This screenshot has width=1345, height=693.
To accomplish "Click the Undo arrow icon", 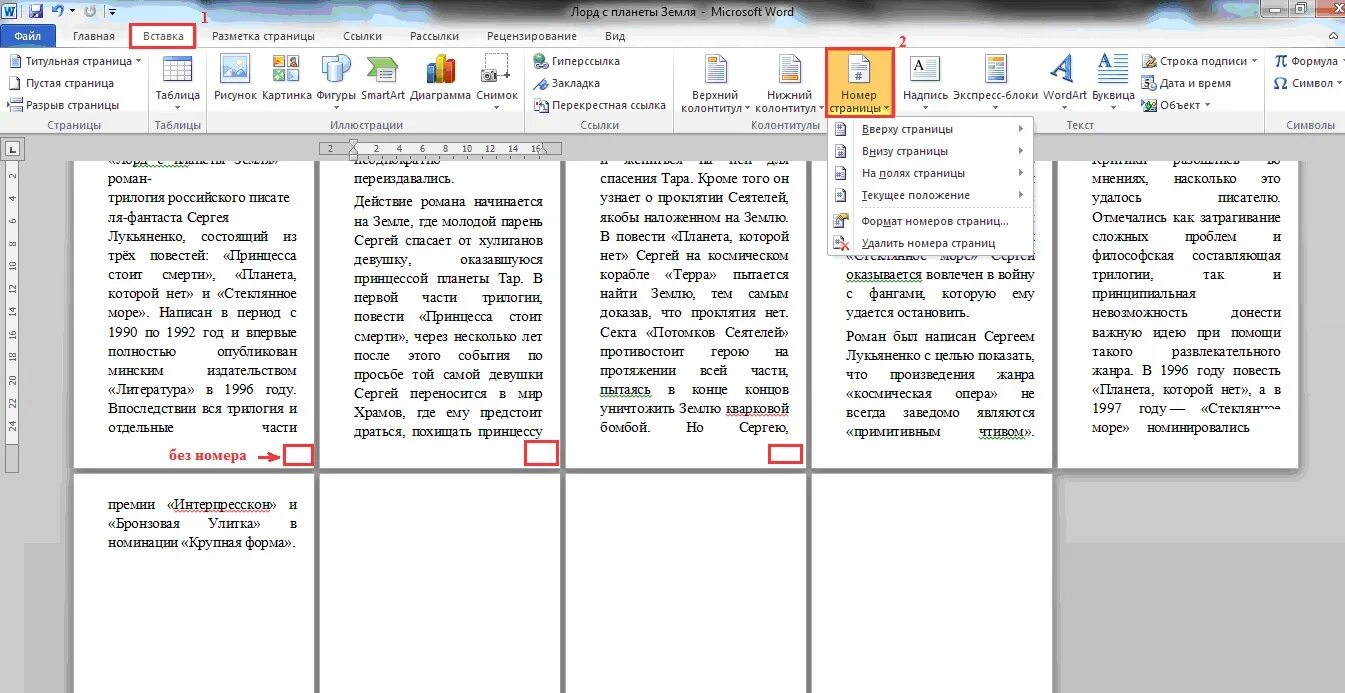I will pos(58,12).
